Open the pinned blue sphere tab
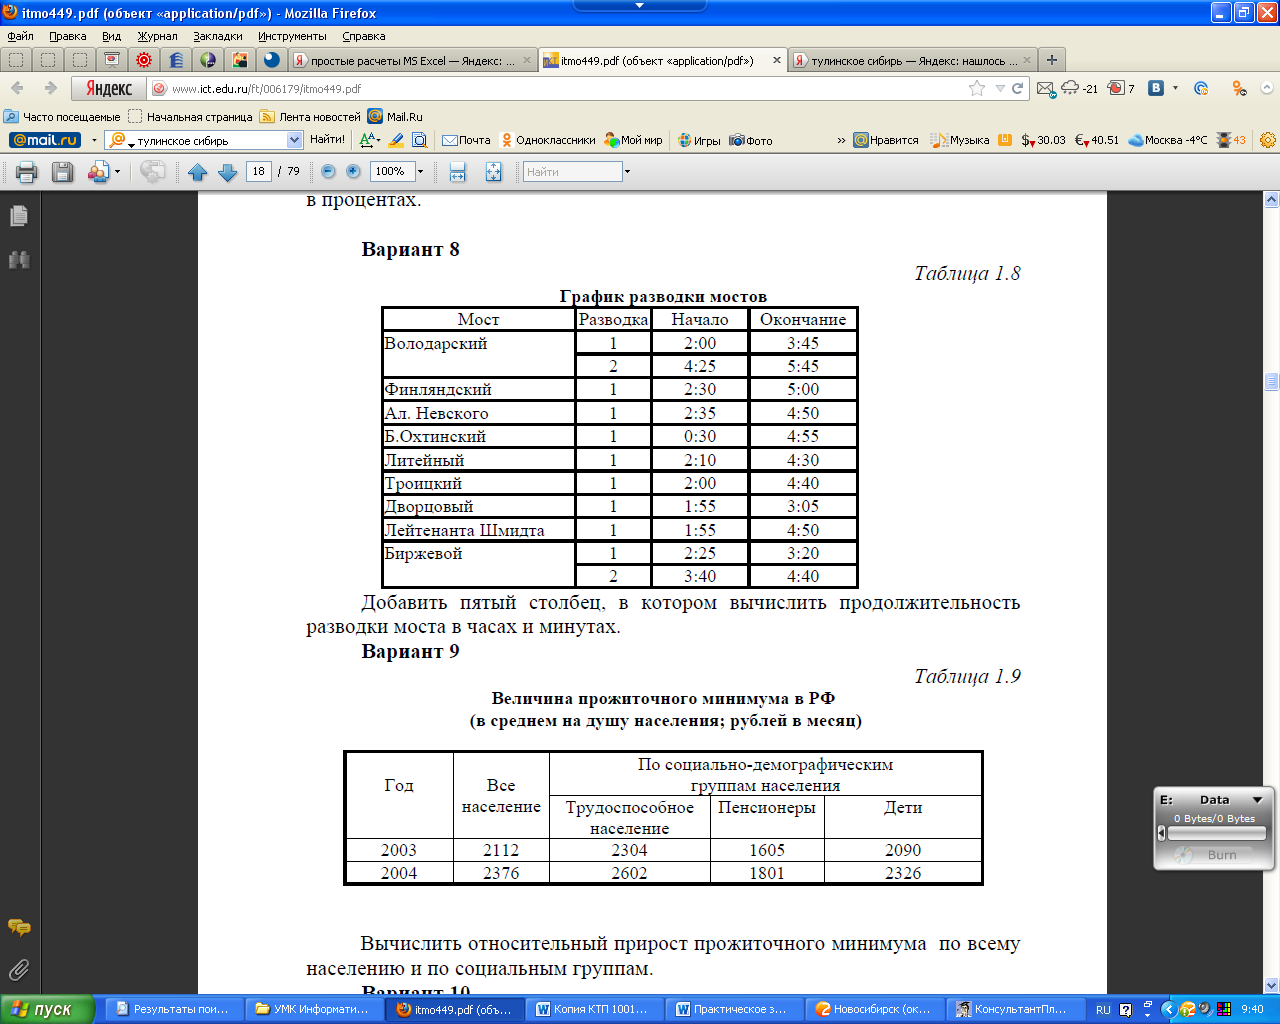The width and height of the screenshot is (1280, 1024). 271,60
